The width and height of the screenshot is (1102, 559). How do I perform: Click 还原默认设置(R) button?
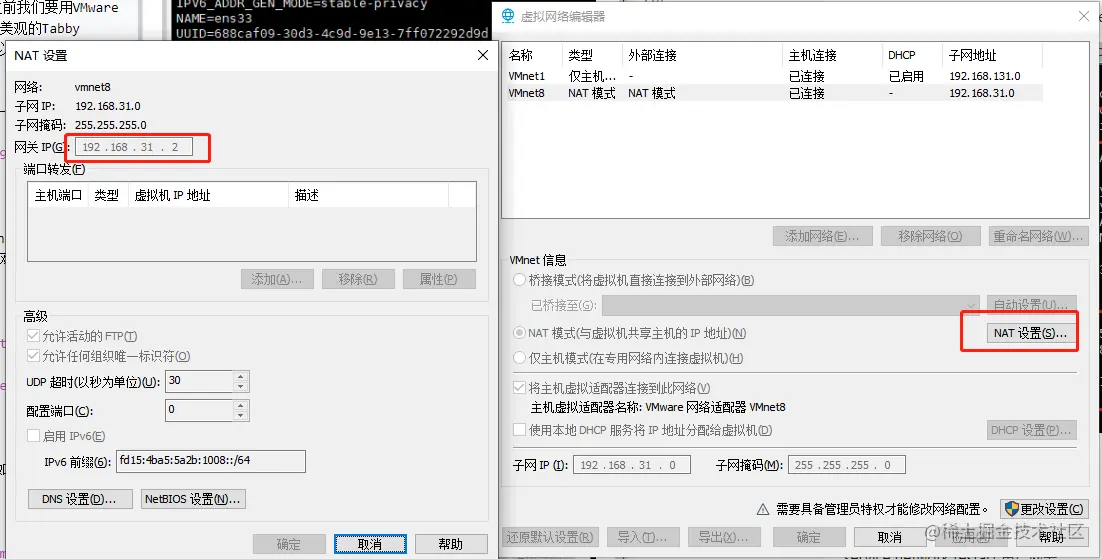pos(551,537)
